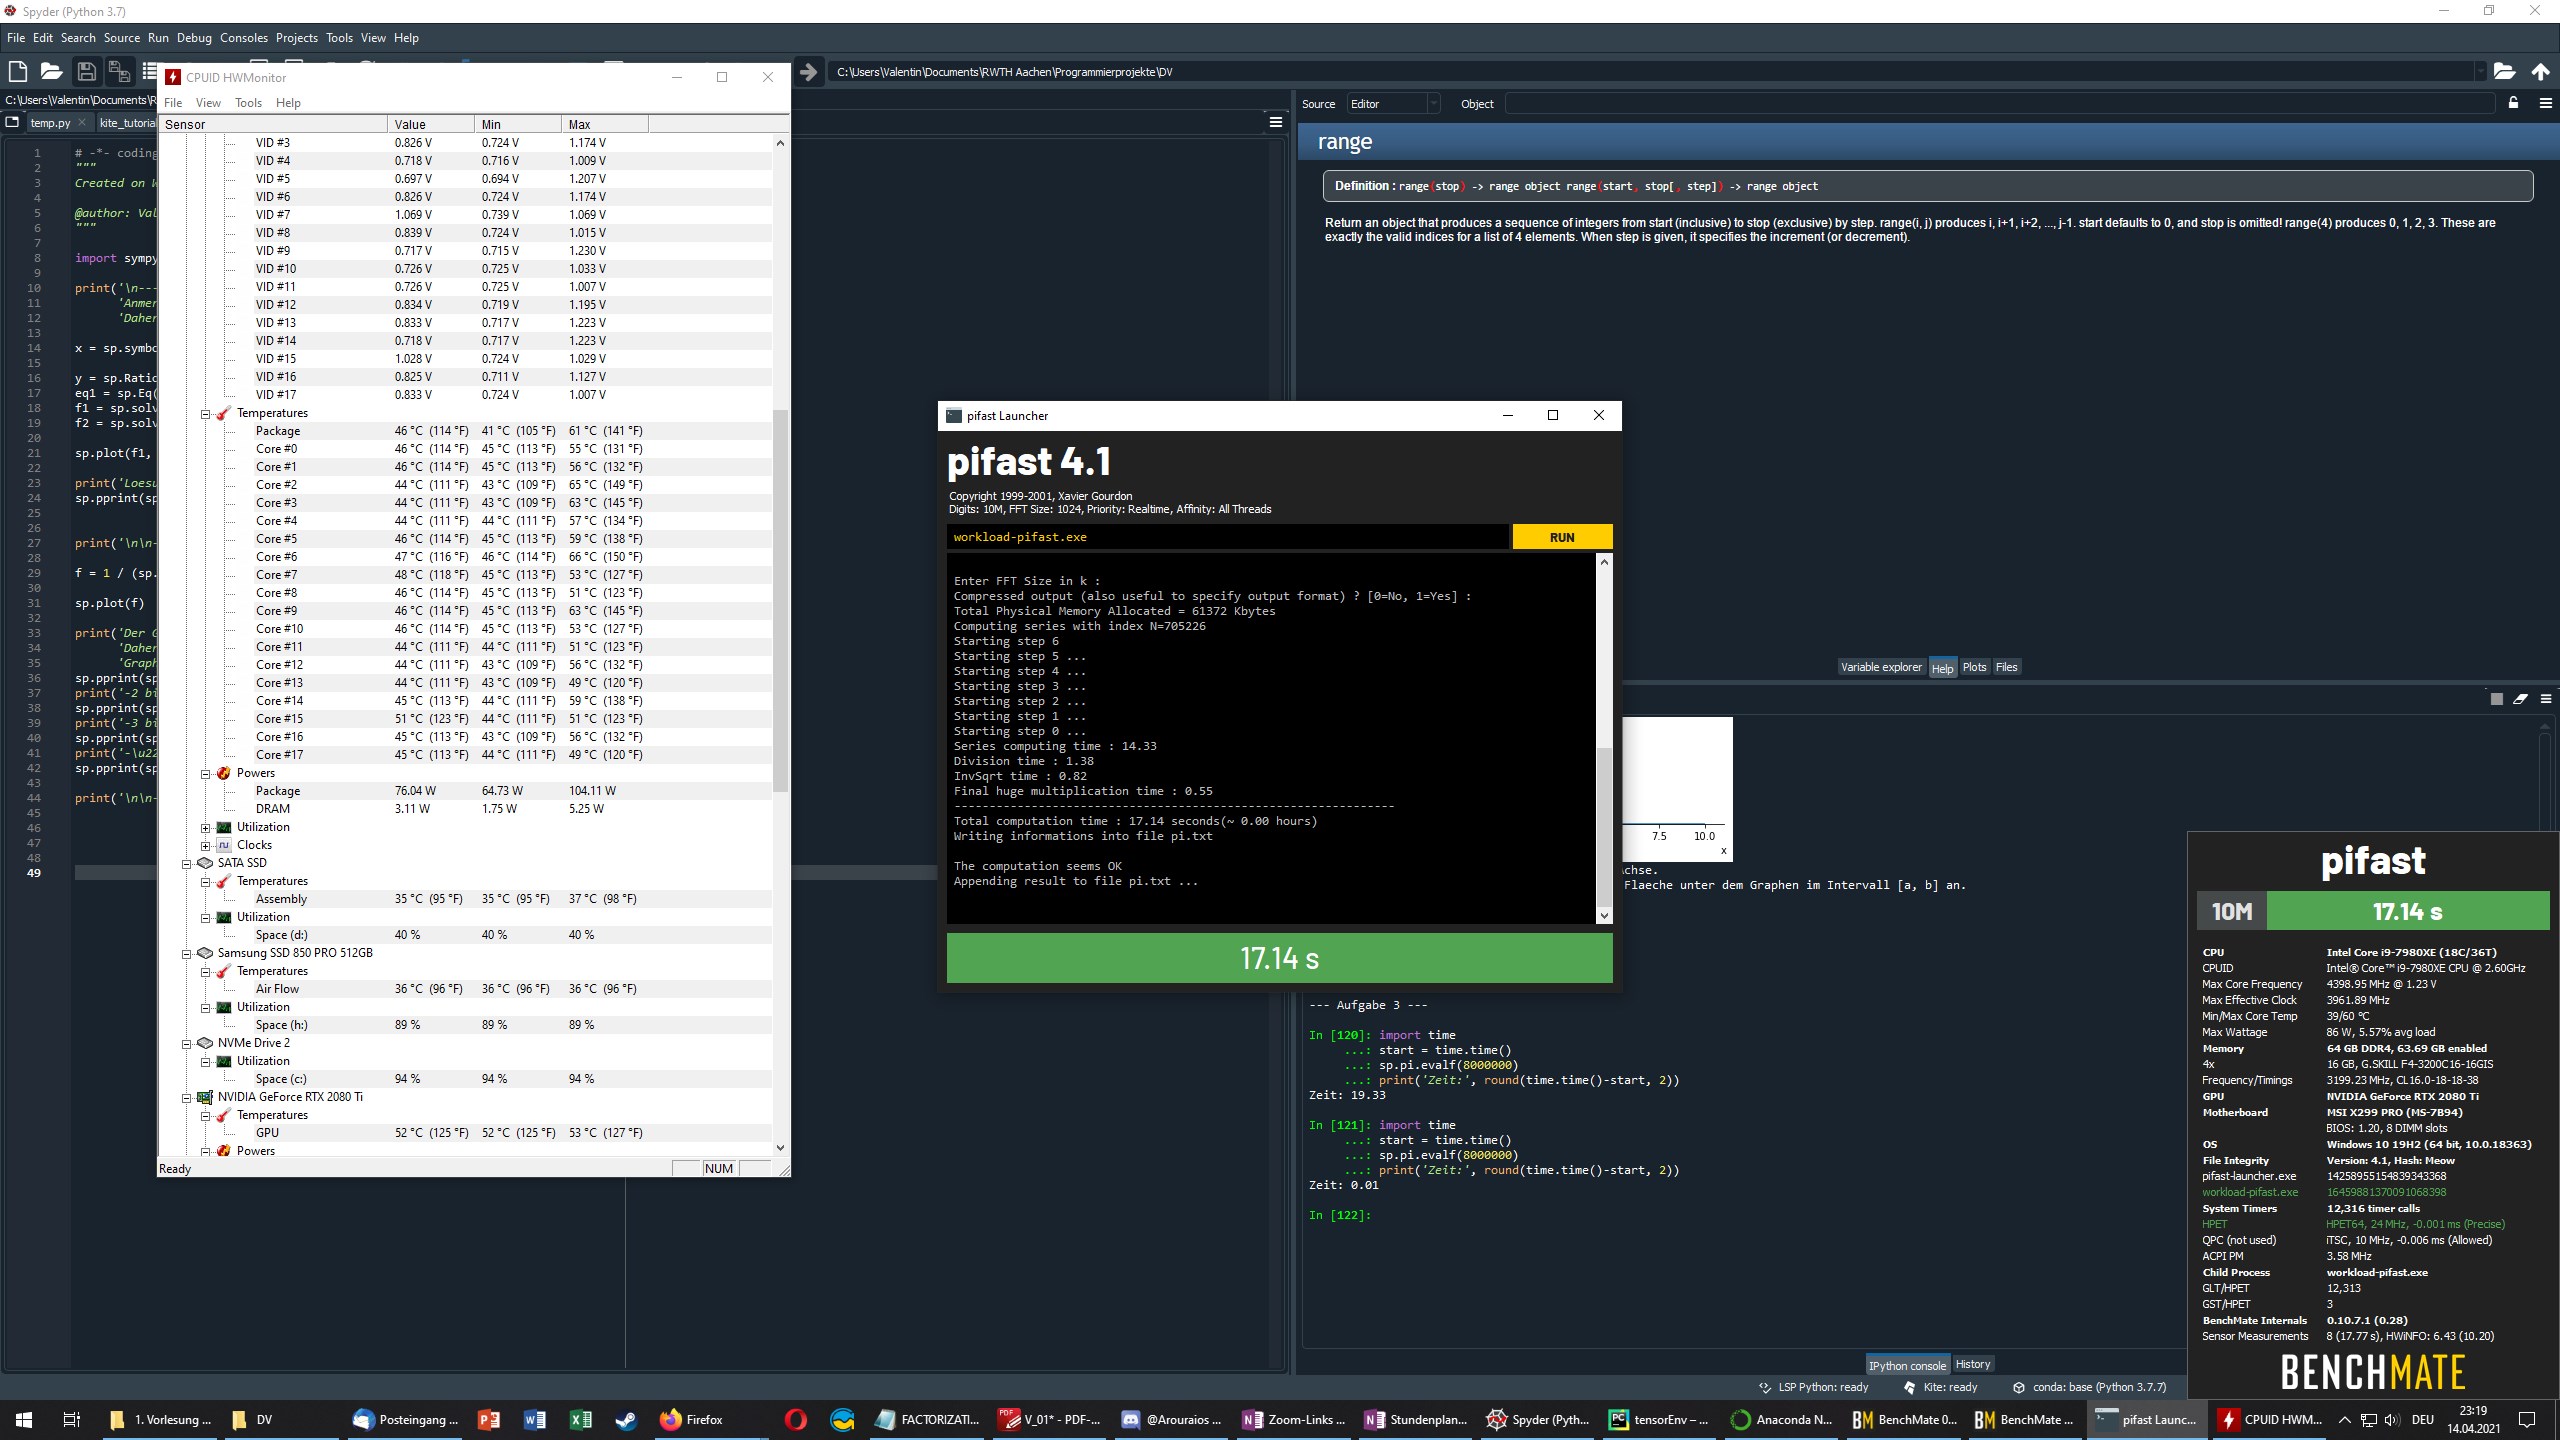Collapse the SATA SSD node in HWMonitor
The width and height of the screenshot is (2560, 1440).
(x=186, y=863)
